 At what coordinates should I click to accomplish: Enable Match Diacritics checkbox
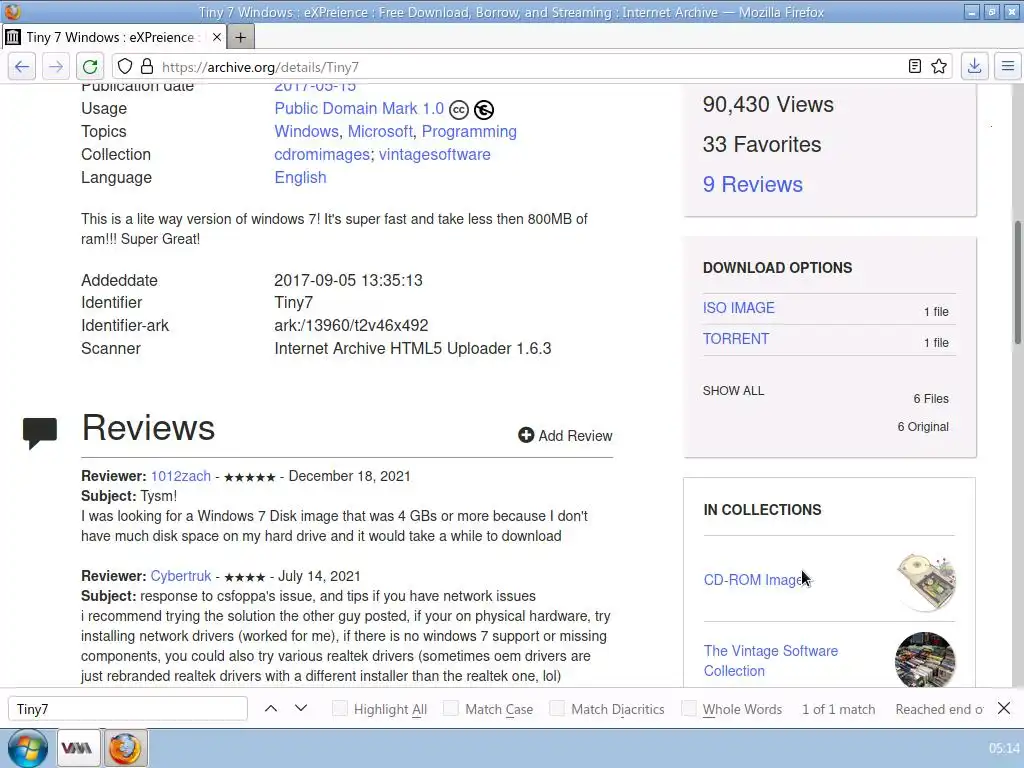click(x=556, y=709)
